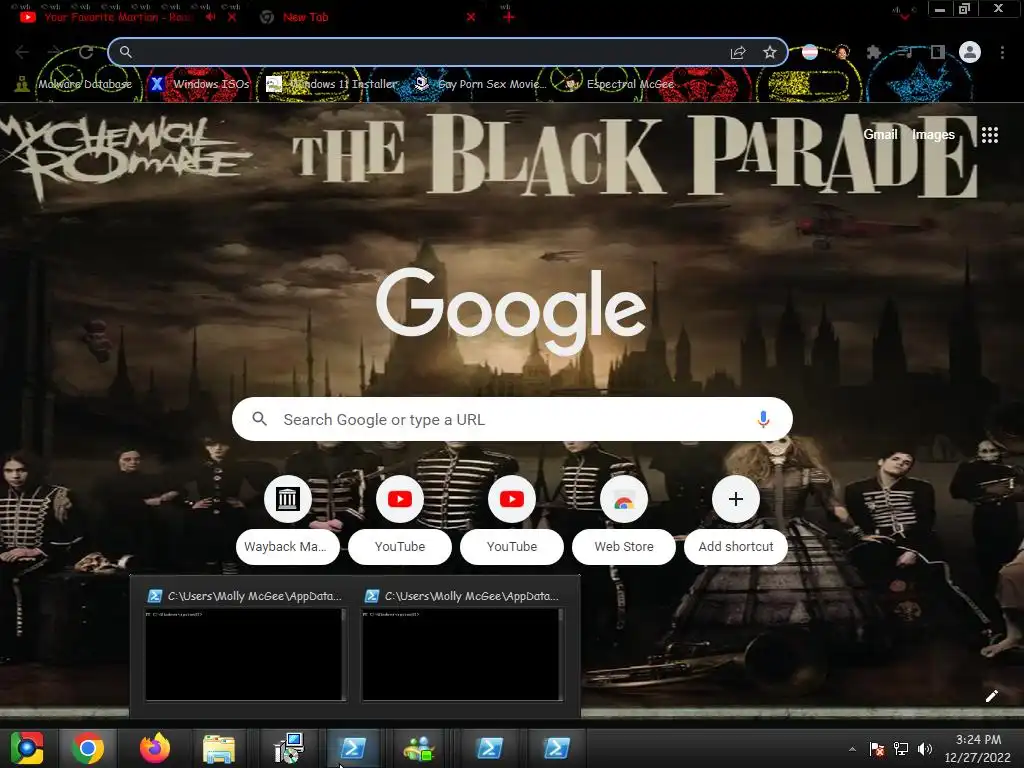Open the pink-blue striped flag extension
Image resolution: width=1024 pixels, height=768 pixels.
point(810,52)
